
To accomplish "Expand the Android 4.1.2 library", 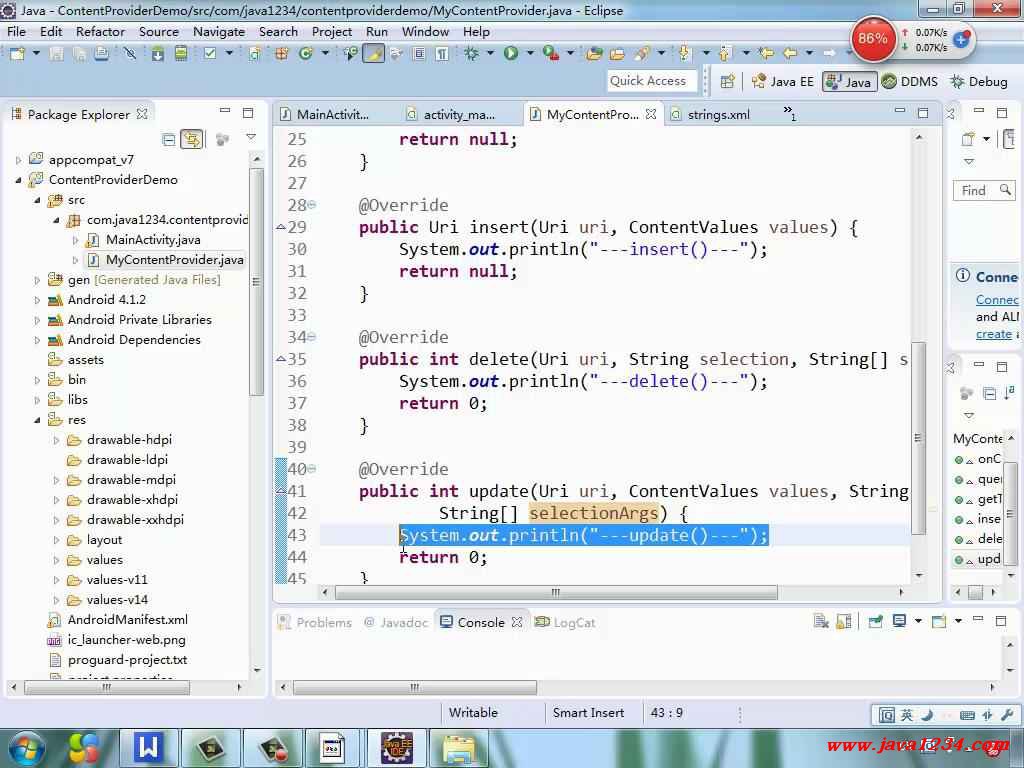I will [37, 300].
